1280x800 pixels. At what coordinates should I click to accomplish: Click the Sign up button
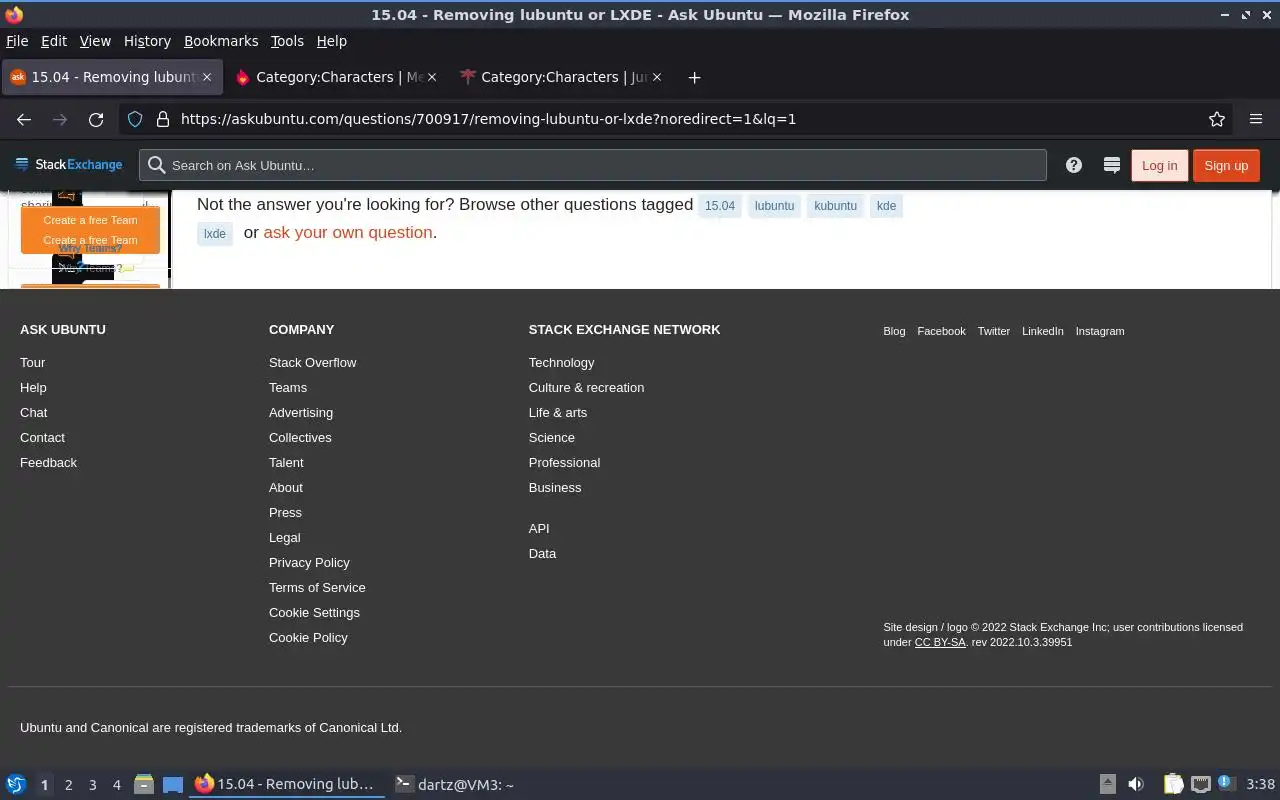pyautogui.click(x=1226, y=165)
